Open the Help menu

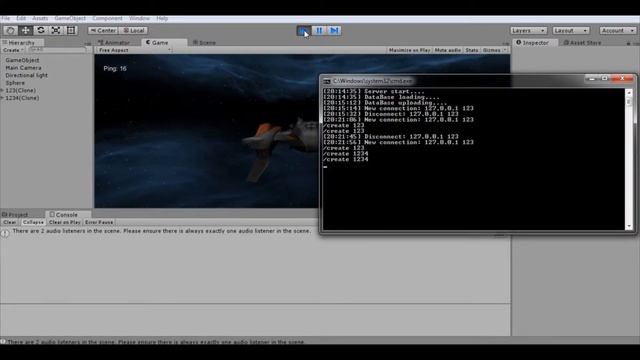point(162,18)
